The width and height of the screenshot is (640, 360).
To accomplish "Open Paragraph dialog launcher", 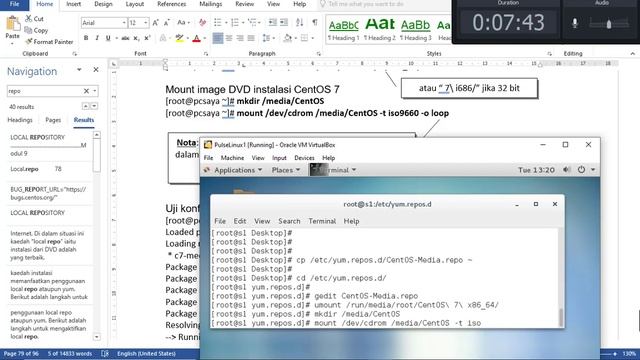I will 318,53.
